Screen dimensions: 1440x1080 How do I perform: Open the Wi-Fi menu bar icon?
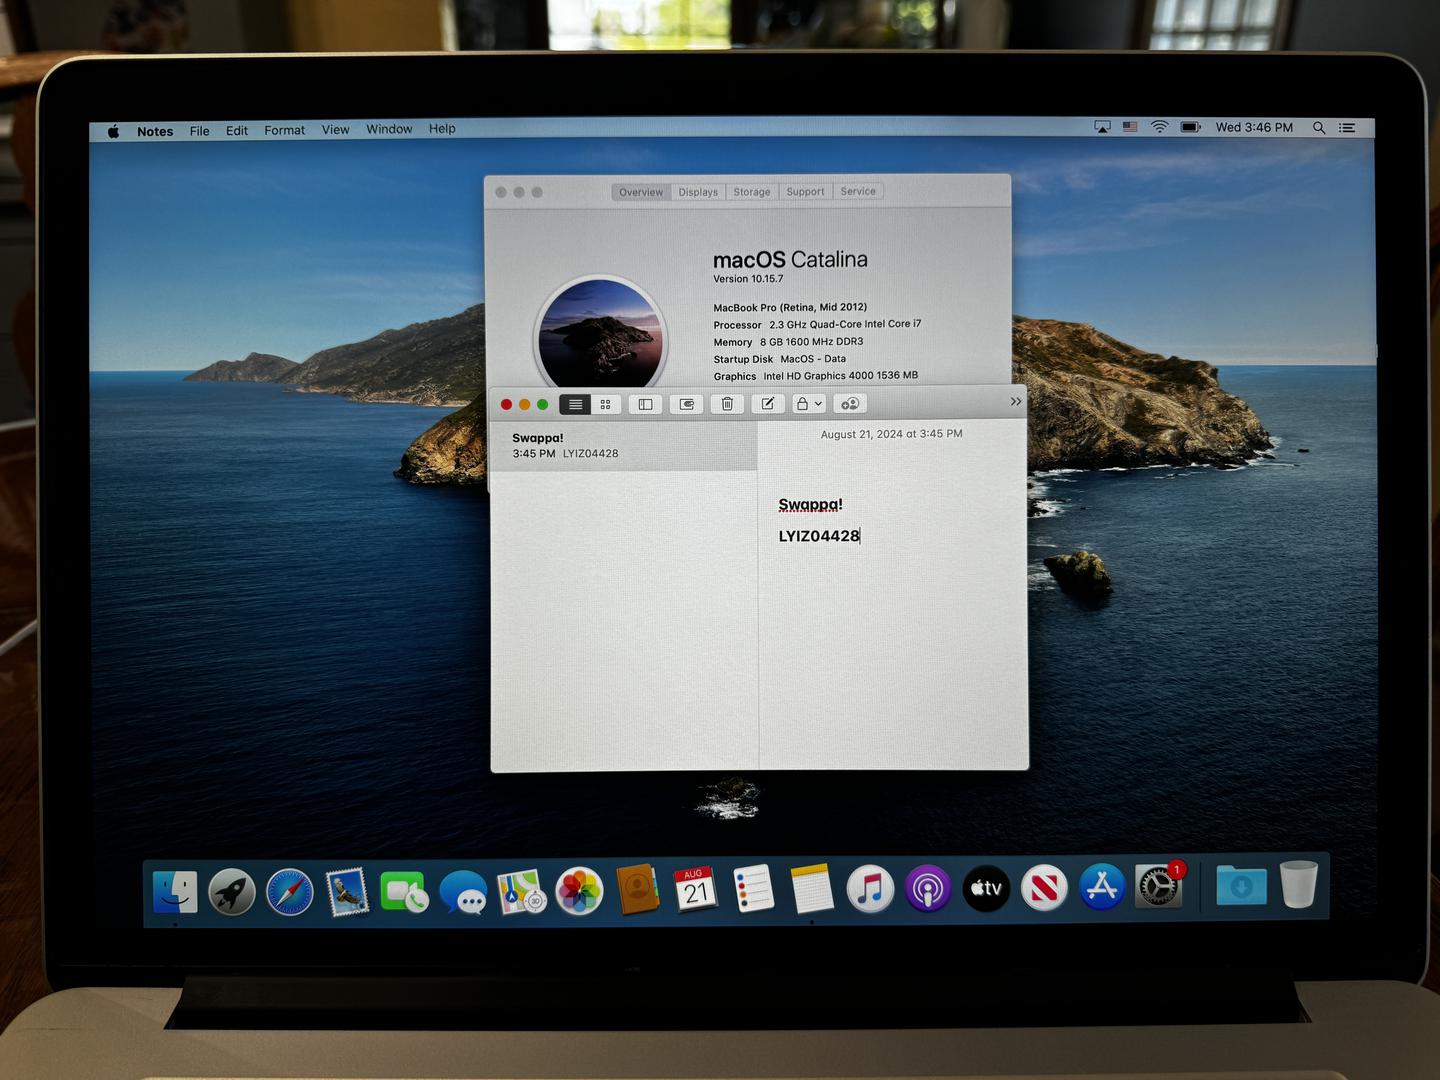click(1159, 127)
